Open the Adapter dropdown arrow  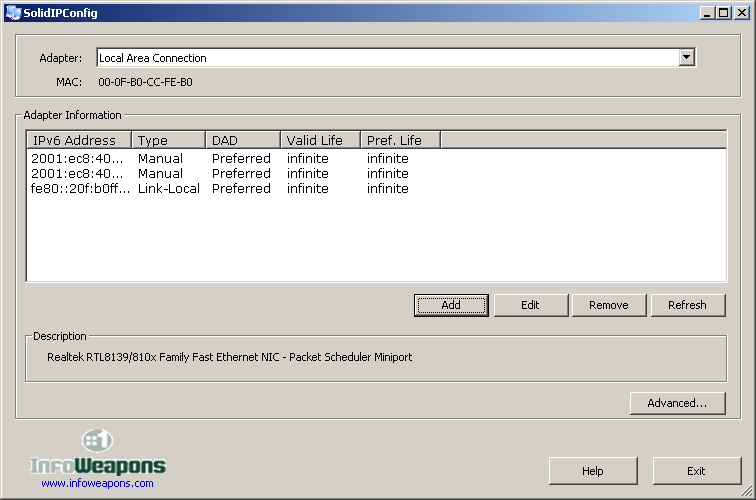(687, 57)
